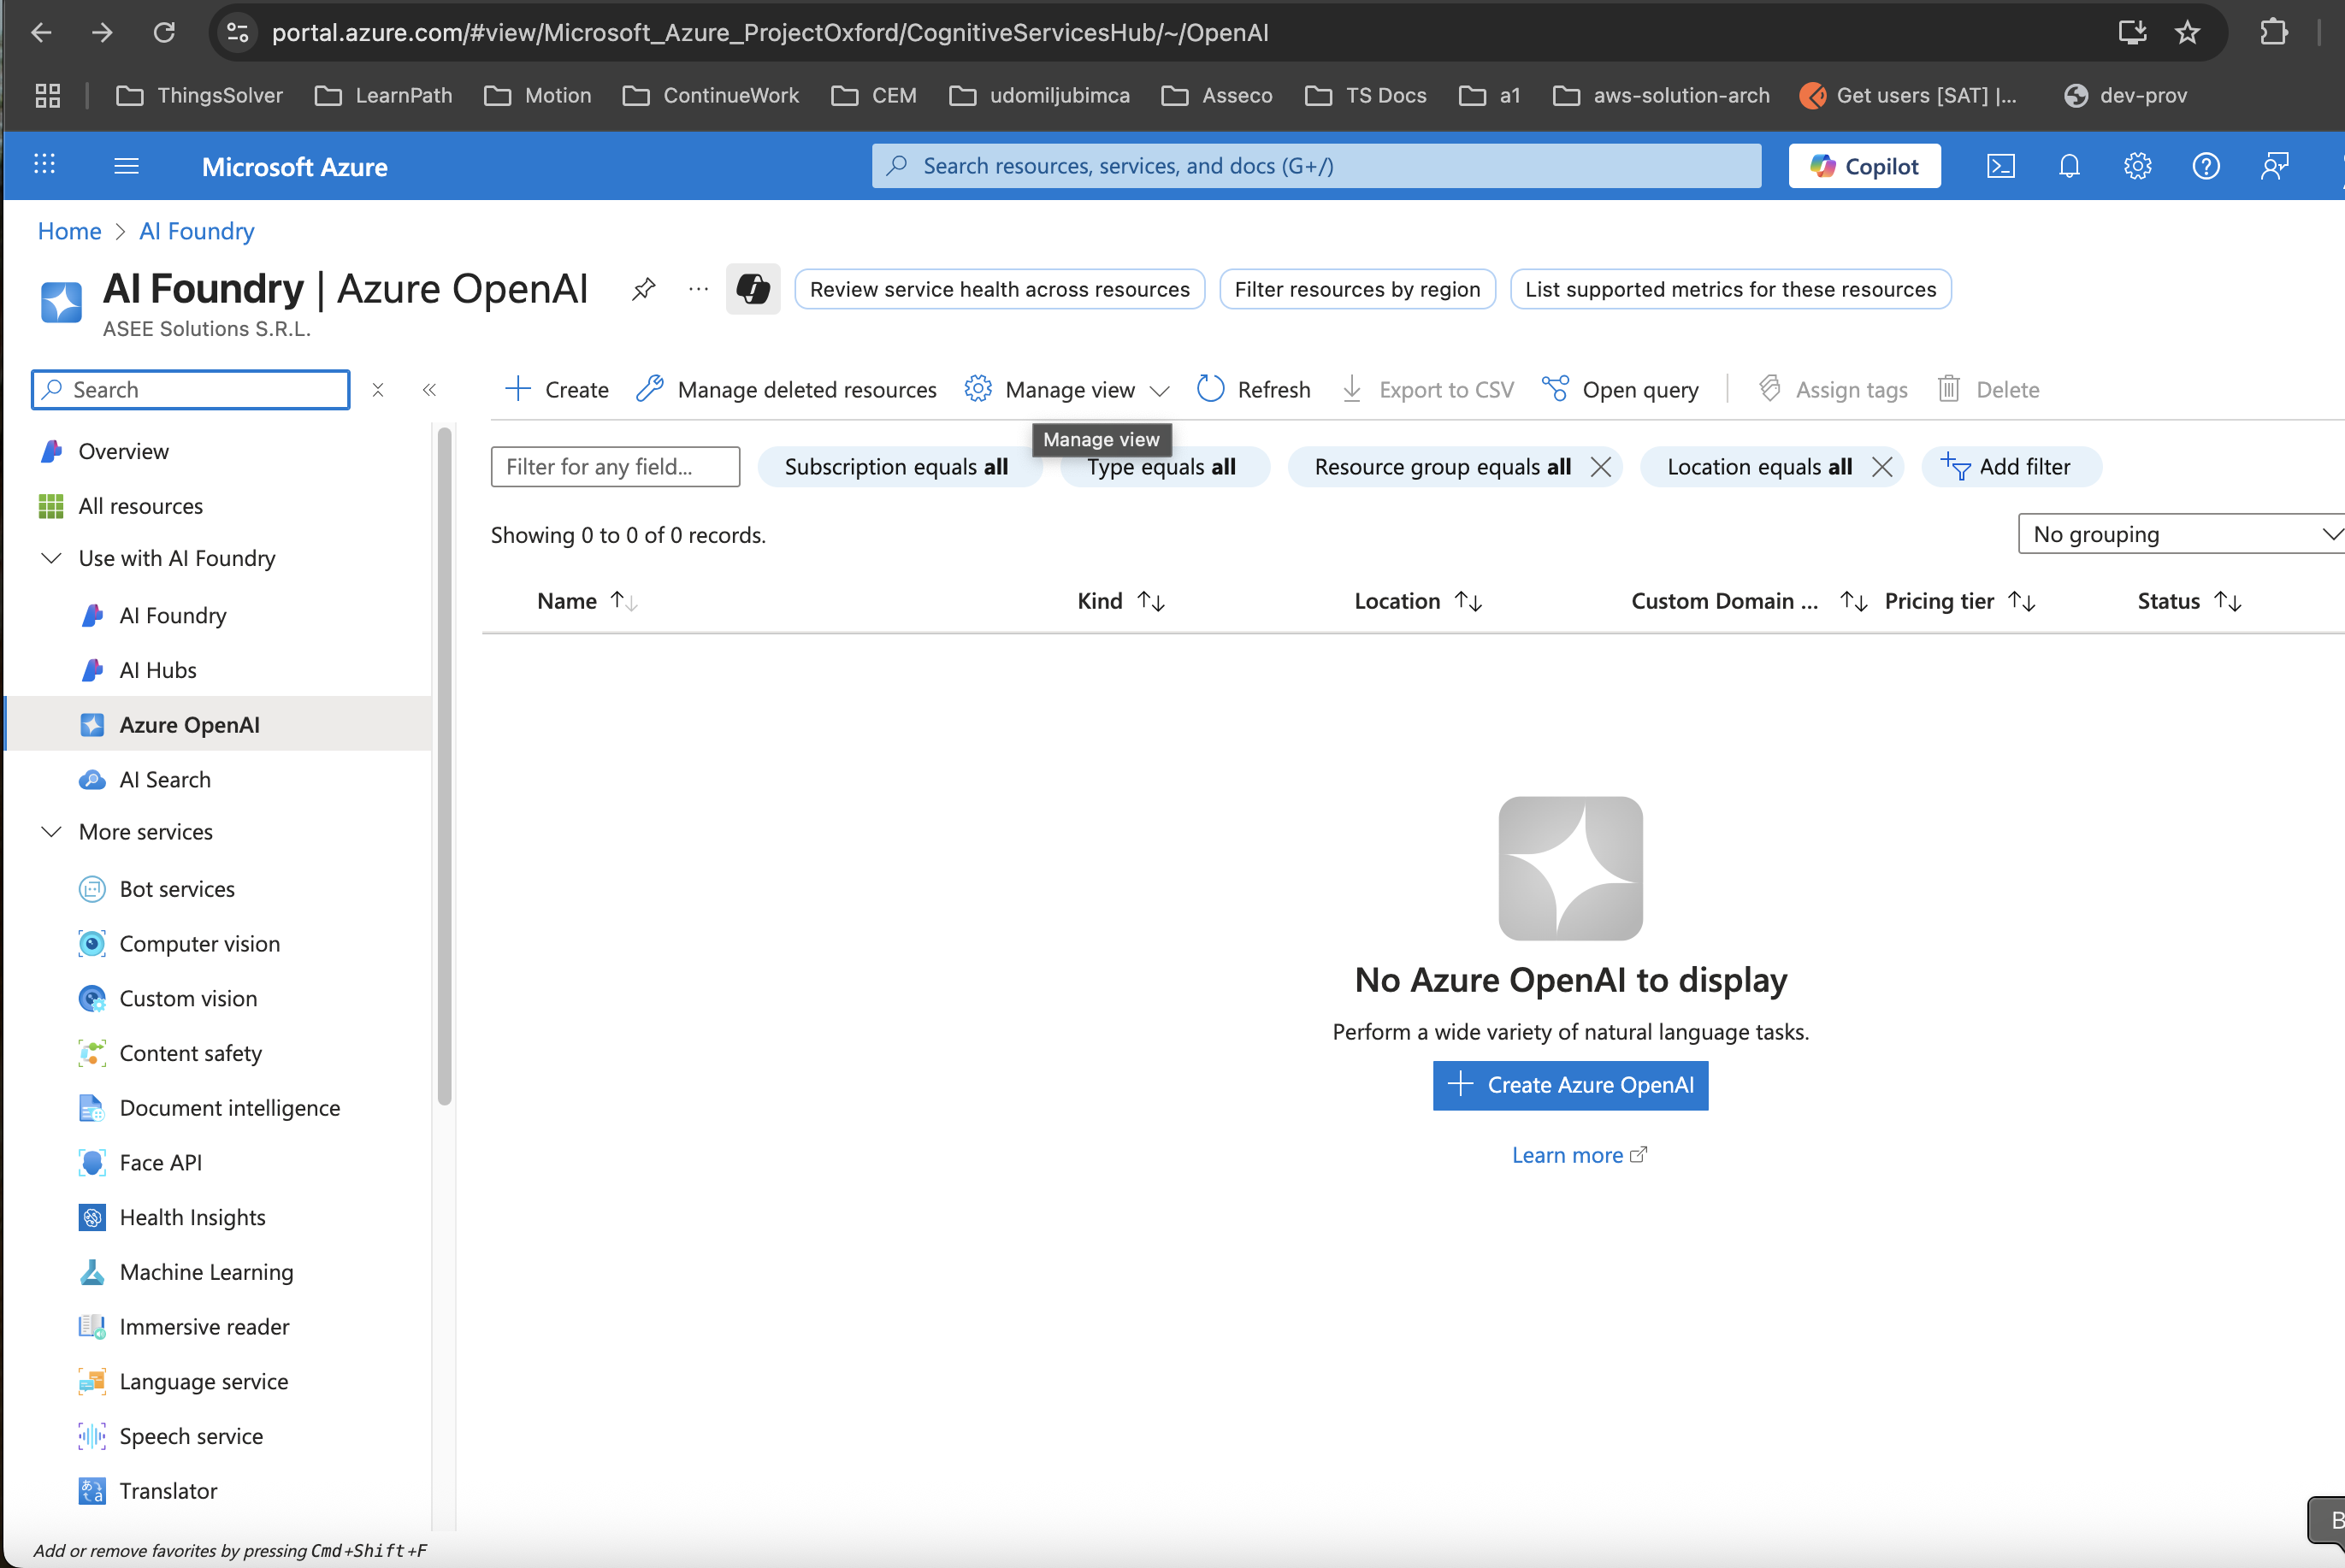Screen dimensions: 2345x1568
Task: Sort table by Name column
Action: (x=586, y=601)
